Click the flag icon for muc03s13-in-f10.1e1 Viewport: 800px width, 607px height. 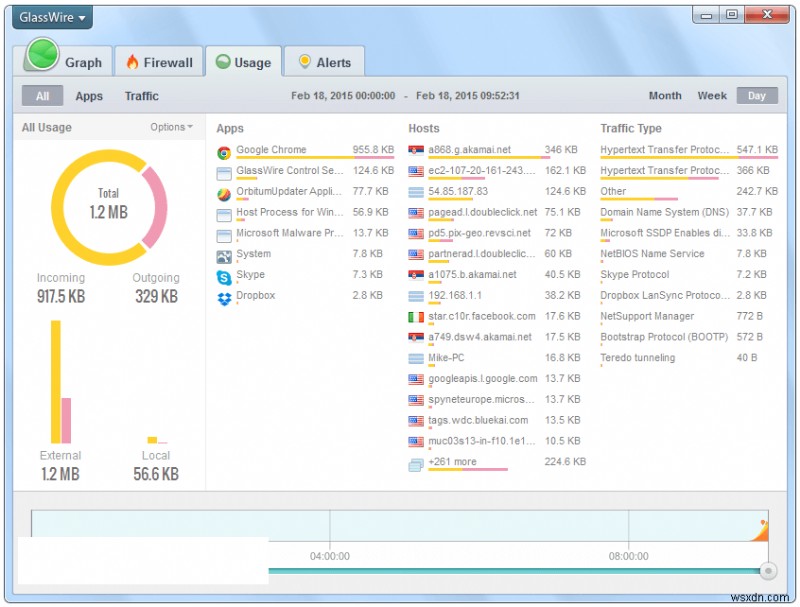pyautogui.click(x=416, y=441)
